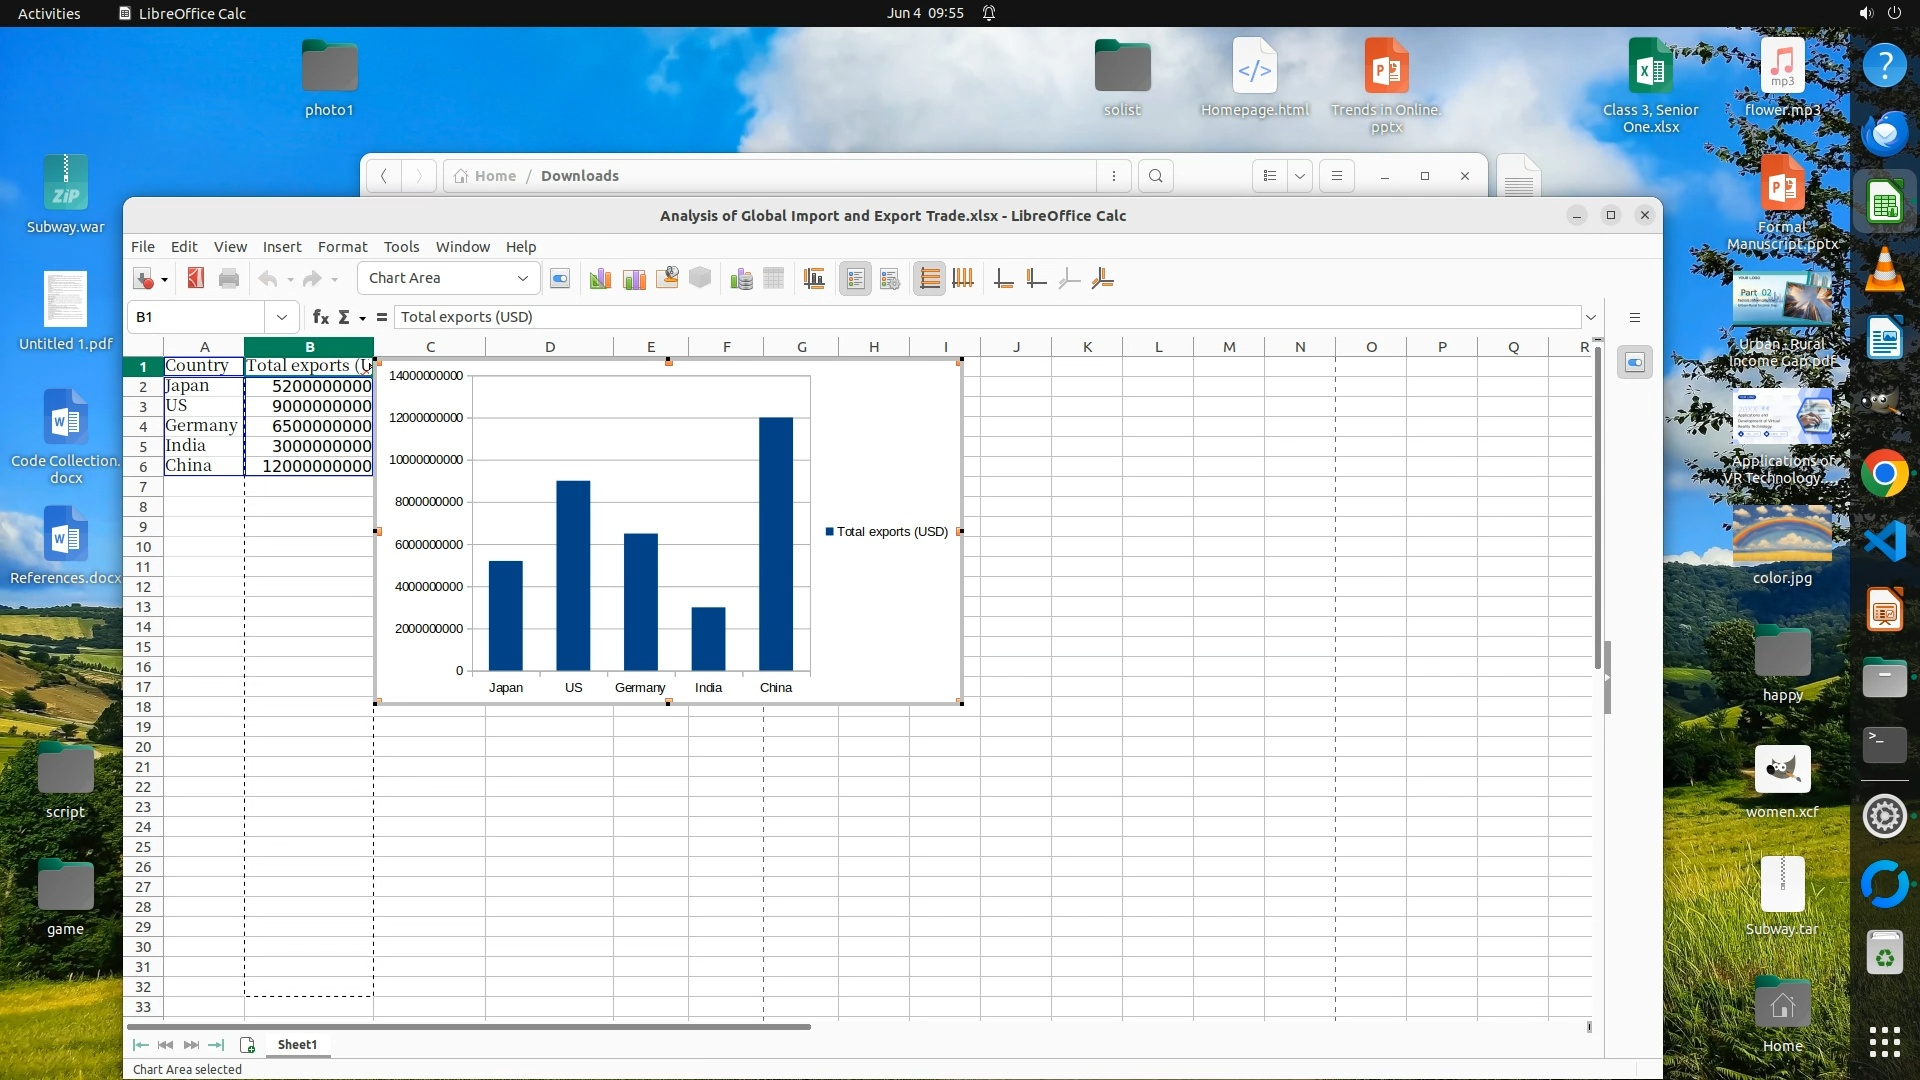This screenshot has height=1080, width=1920.
Task: Toggle Vertical Grids button
Action: tap(963, 279)
